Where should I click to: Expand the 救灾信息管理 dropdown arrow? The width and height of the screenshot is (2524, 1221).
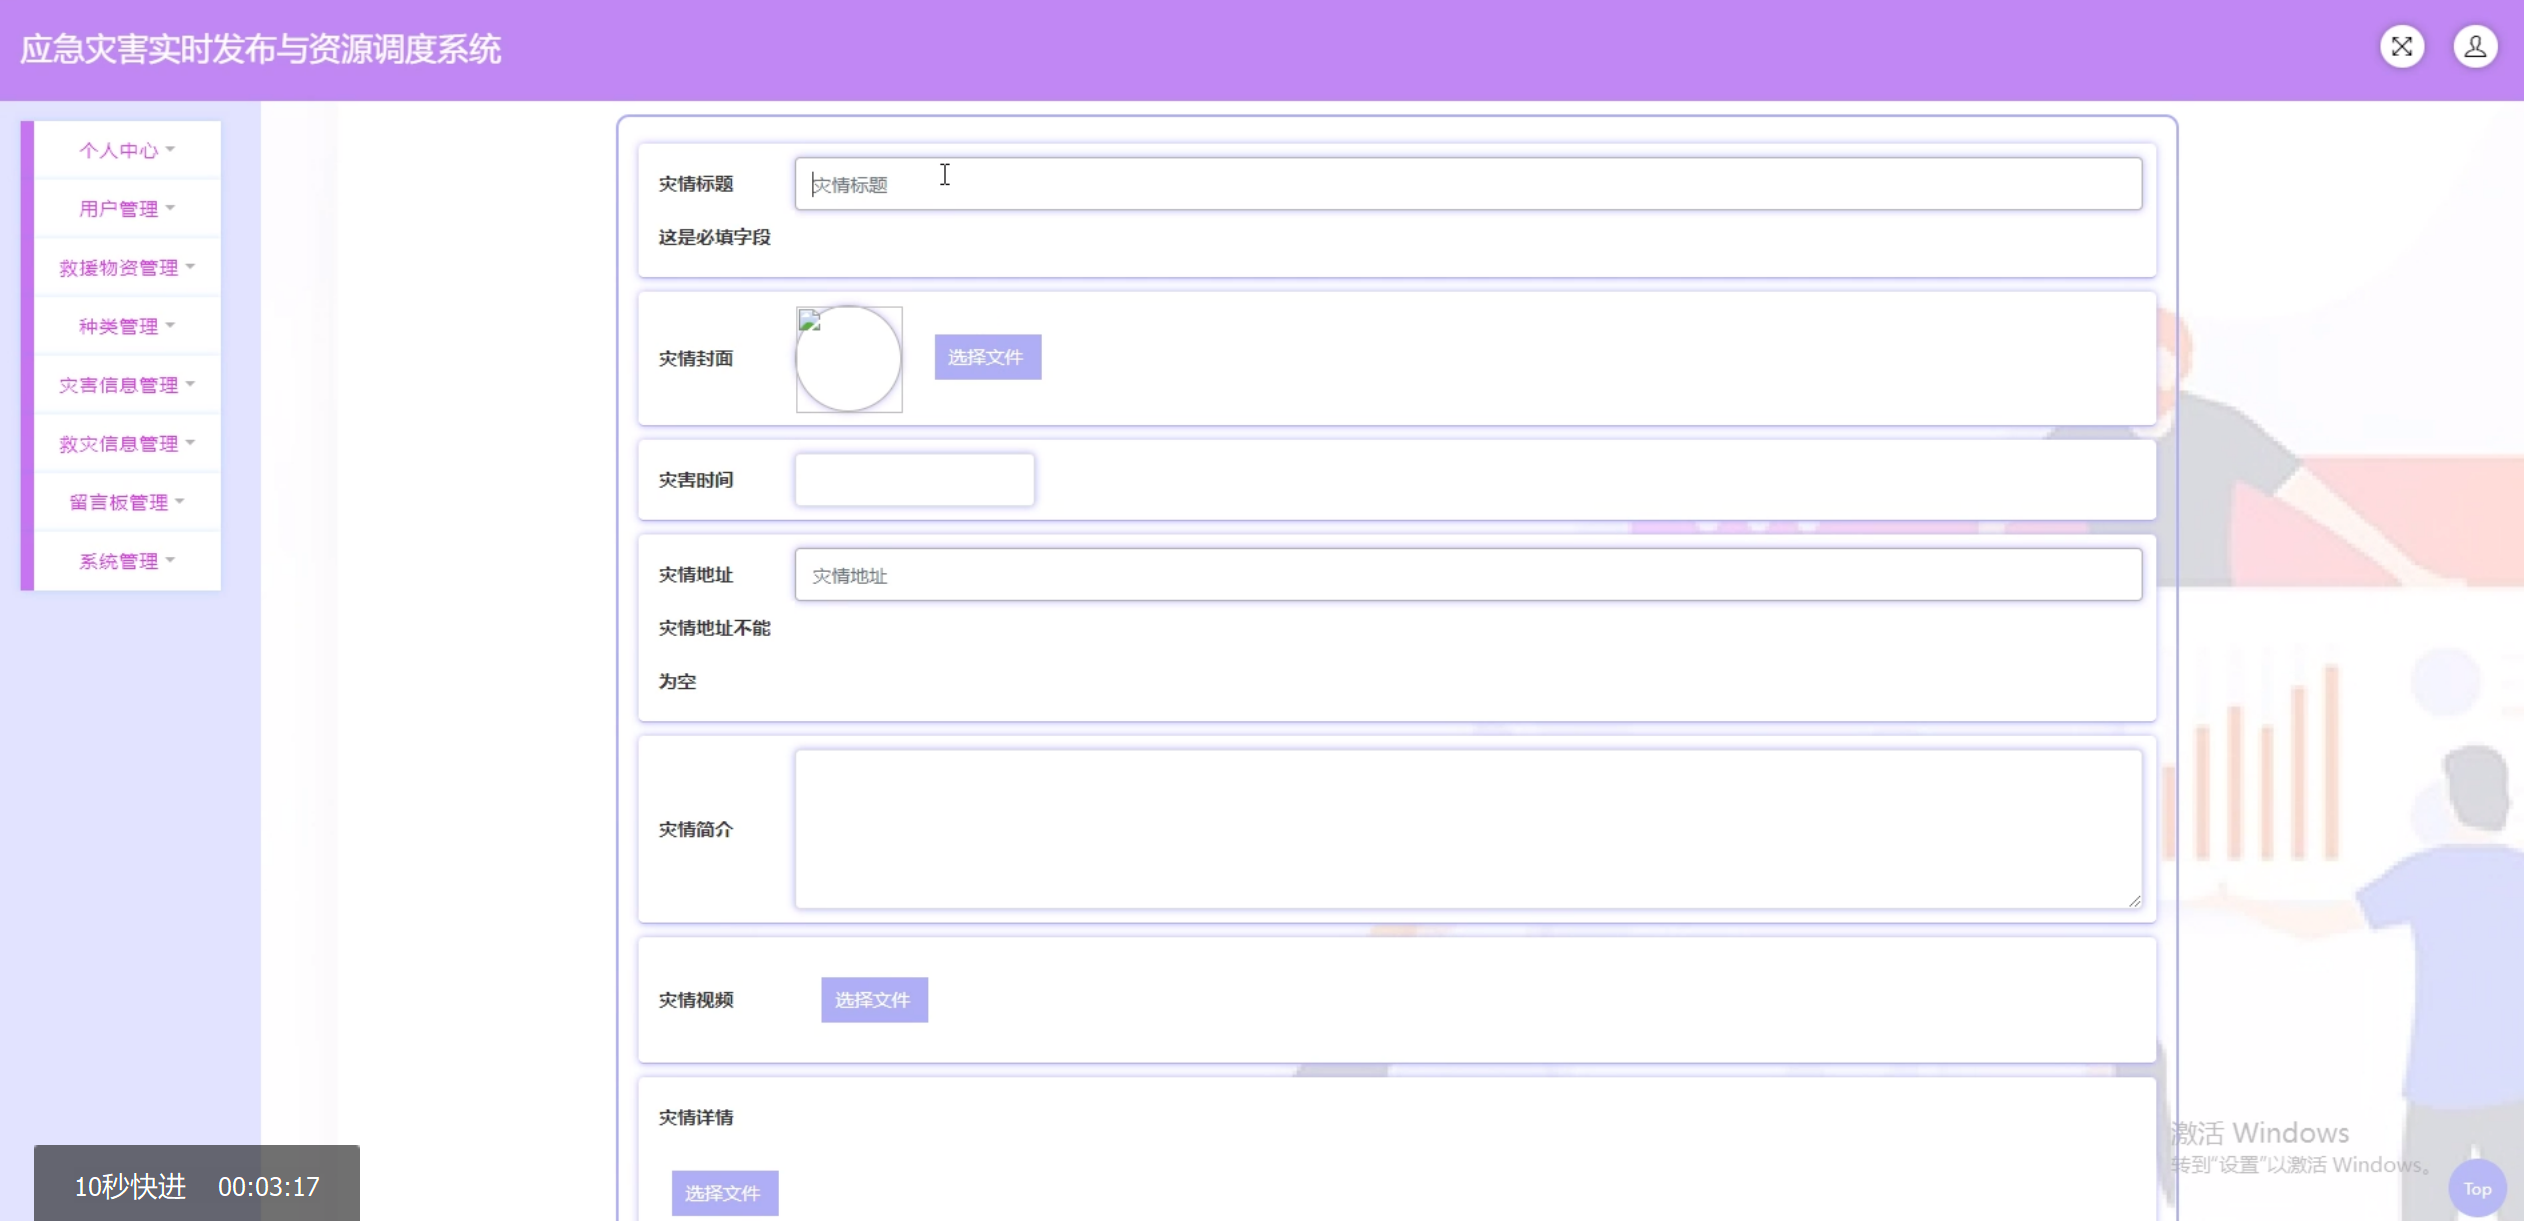pos(190,442)
